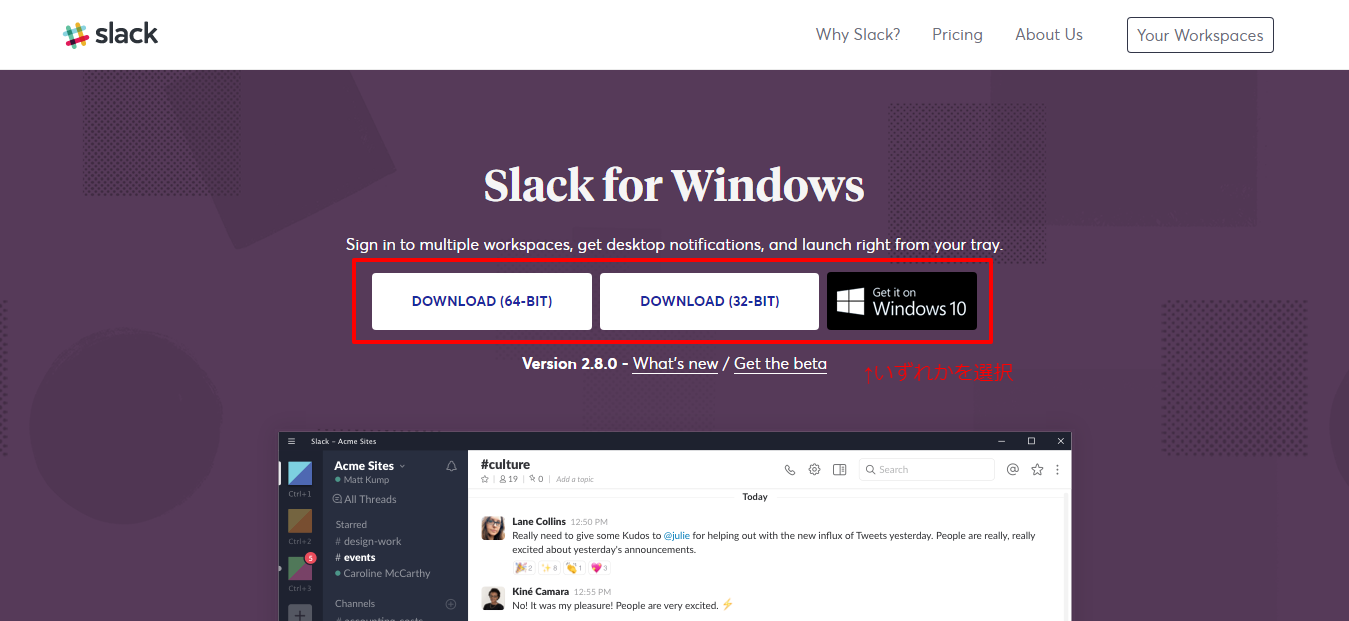The height and width of the screenshot is (621, 1349).
Task: Open the hamburger menu in the title bar
Action: (x=291, y=440)
